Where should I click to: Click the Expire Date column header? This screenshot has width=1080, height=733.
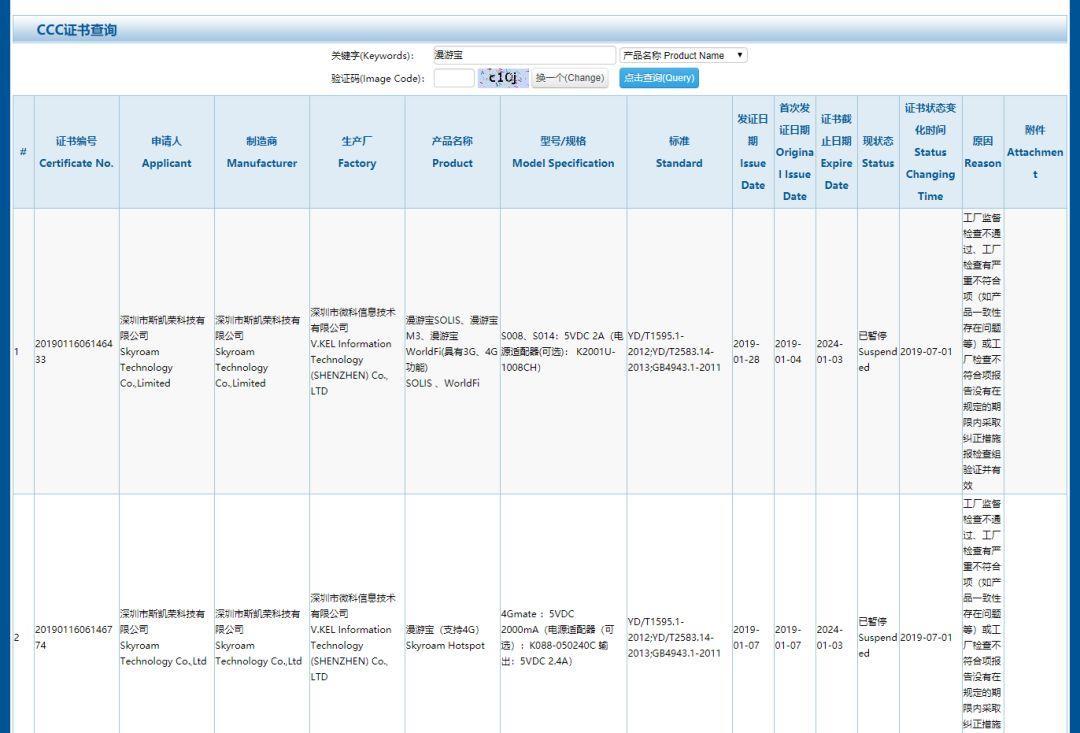coord(836,152)
